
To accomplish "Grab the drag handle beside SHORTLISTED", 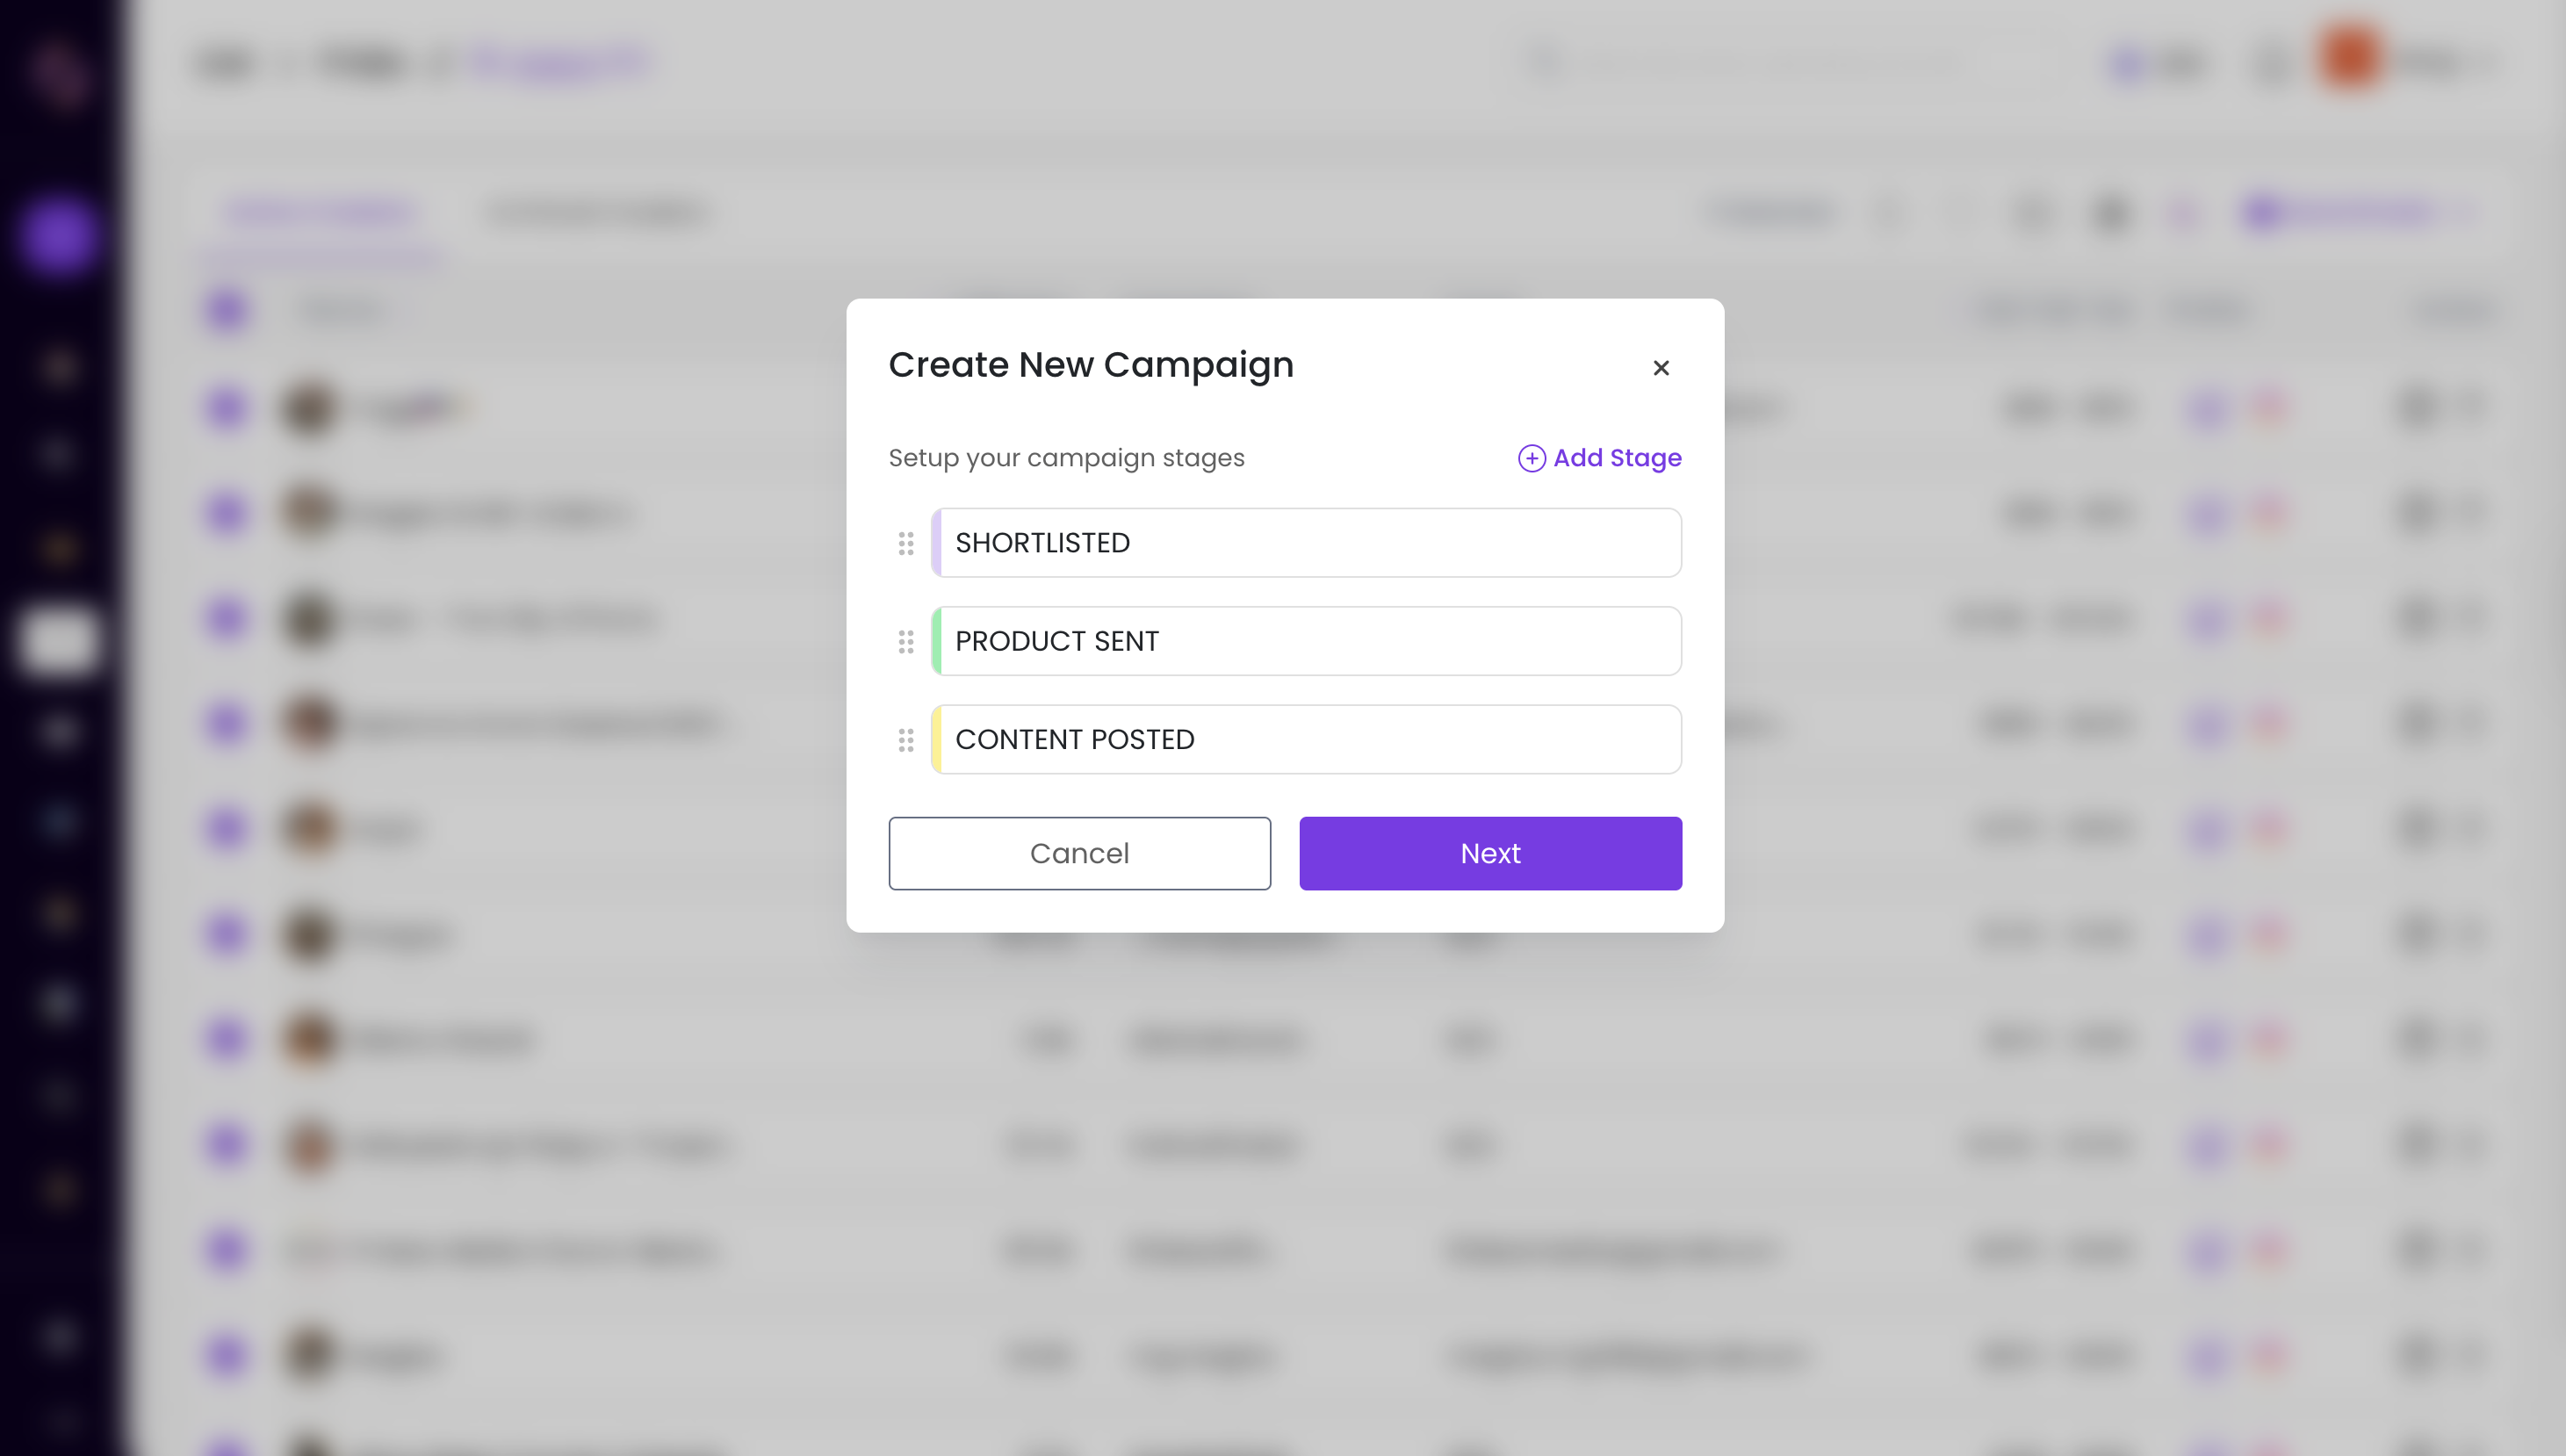I will point(906,543).
